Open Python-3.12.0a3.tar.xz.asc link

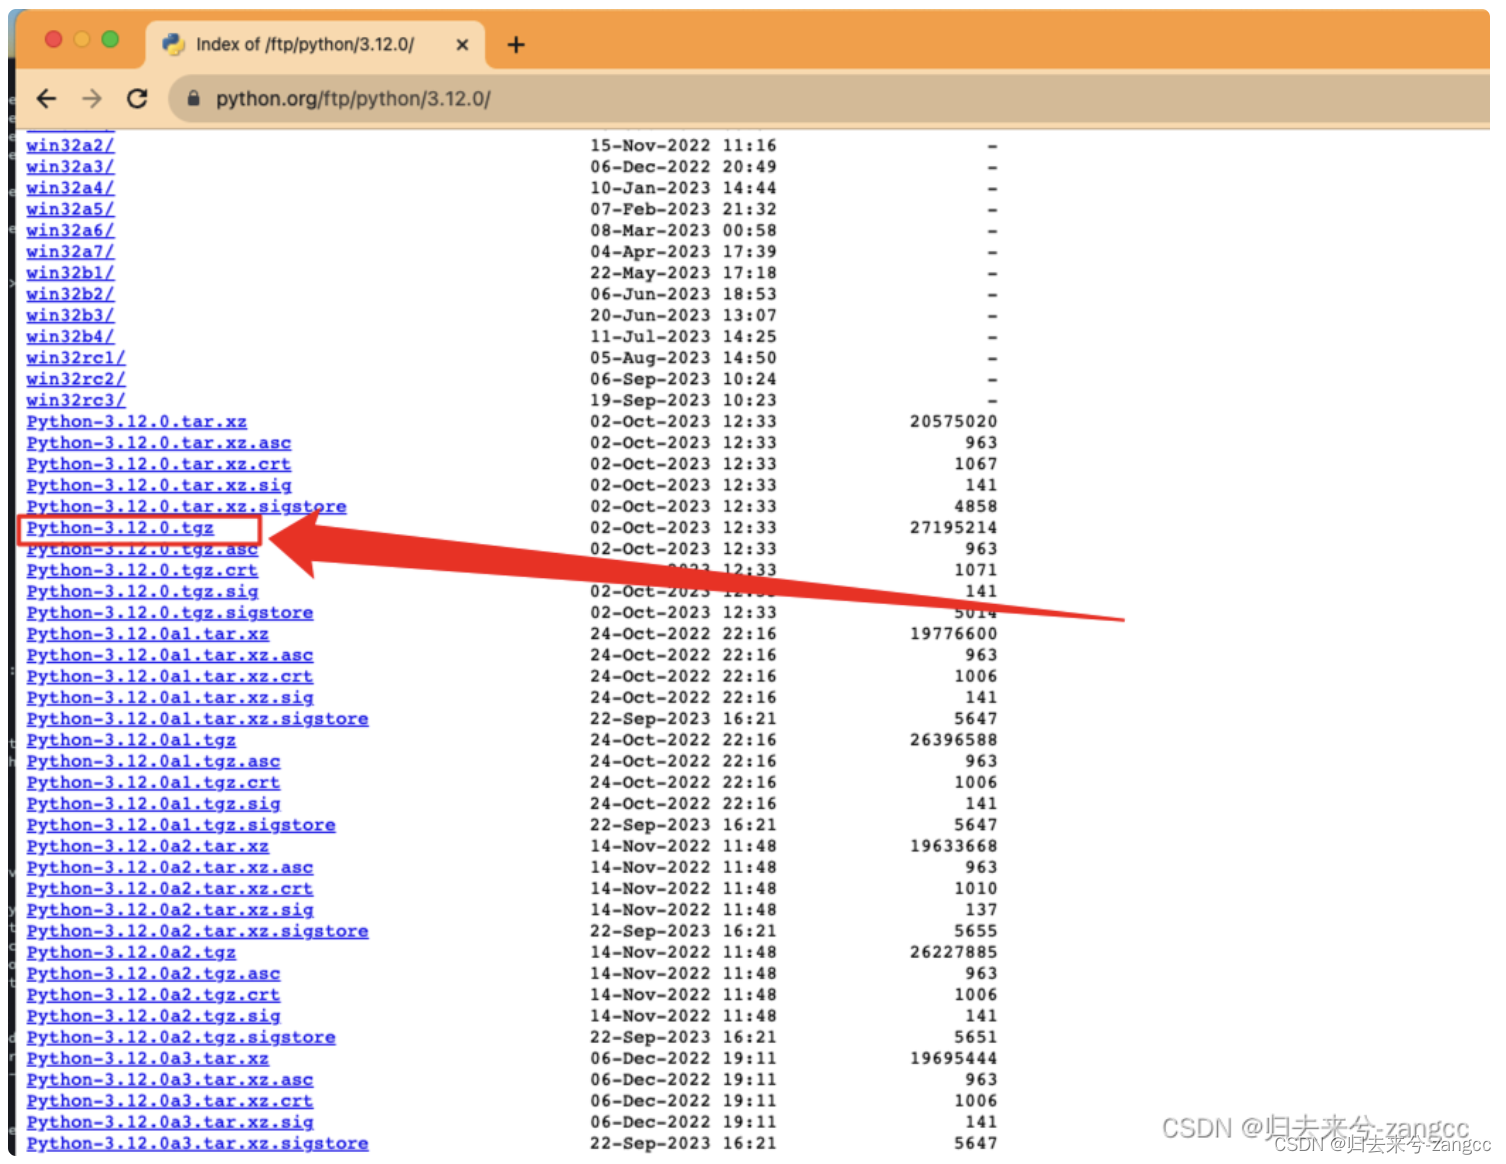[170, 1080]
